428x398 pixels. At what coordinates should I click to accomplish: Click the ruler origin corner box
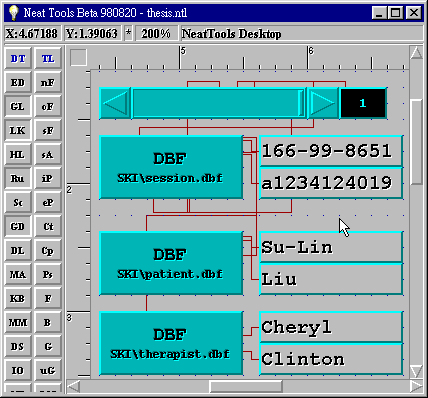pyautogui.click(x=78, y=57)
